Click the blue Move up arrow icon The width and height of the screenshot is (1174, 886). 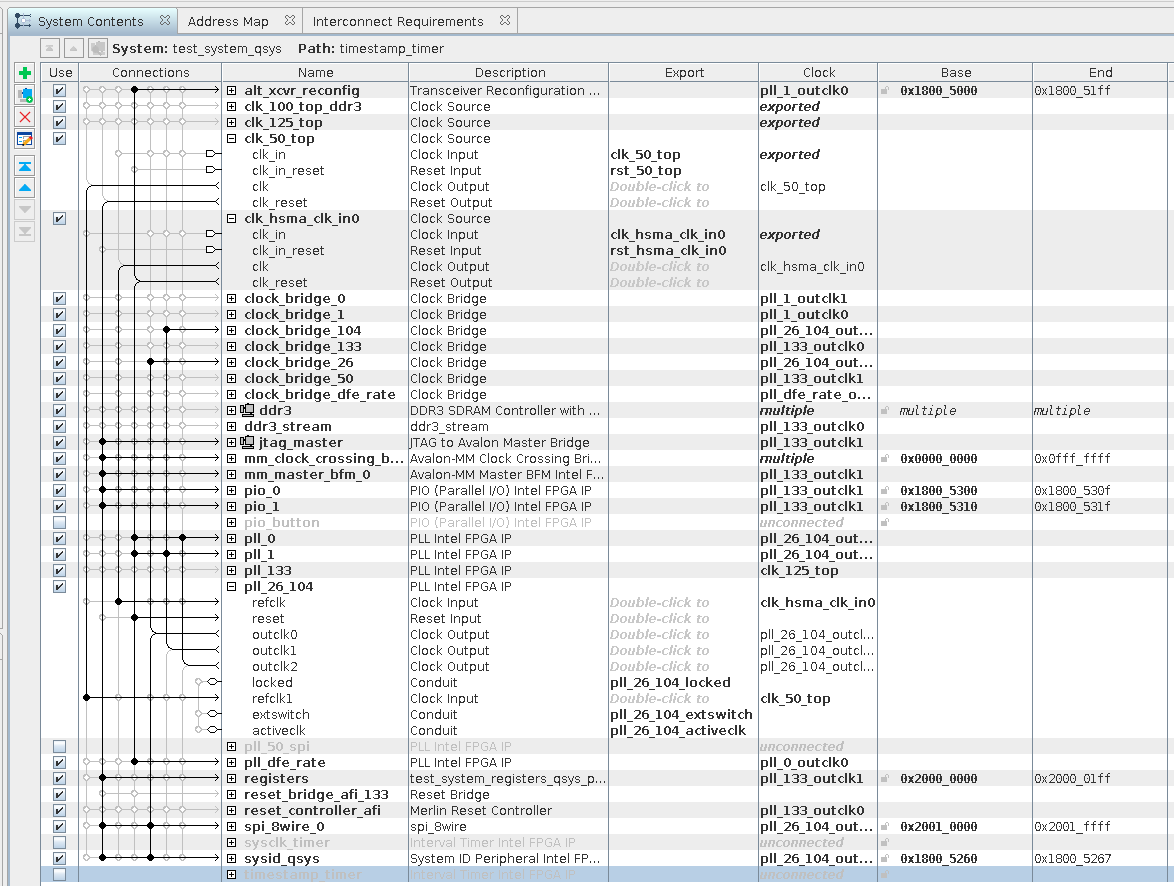coord(25,188)
